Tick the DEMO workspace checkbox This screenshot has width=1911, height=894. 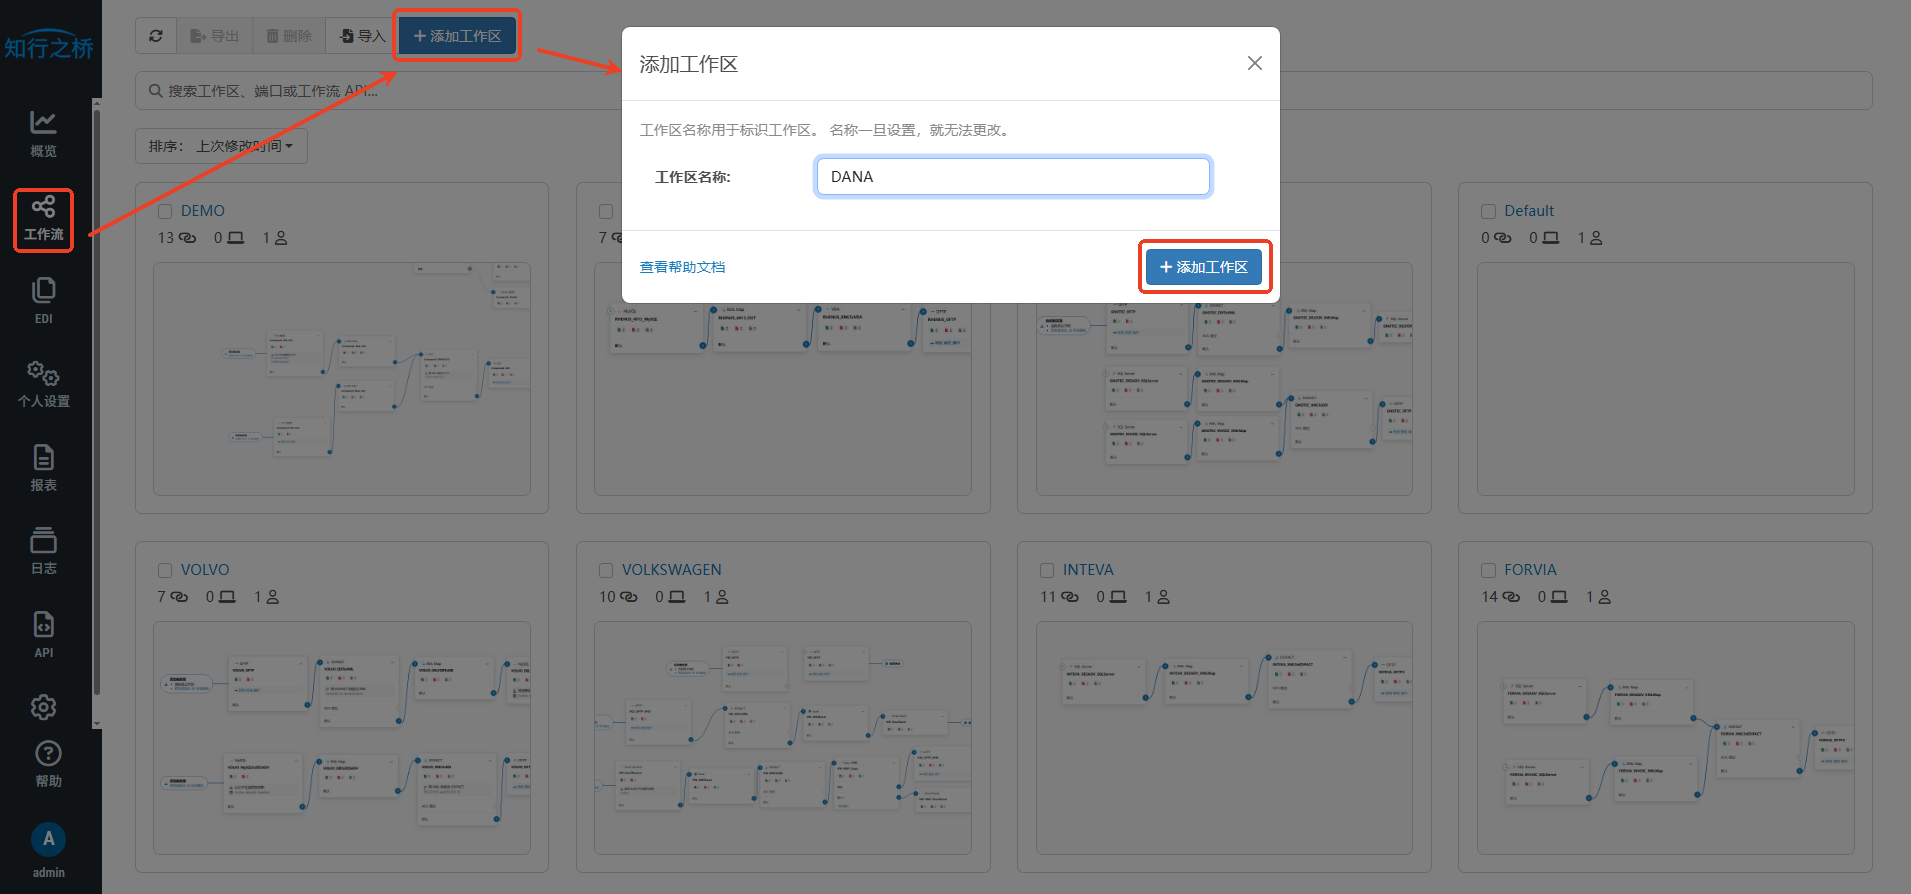pyautogui.click(x=165, y=211)
